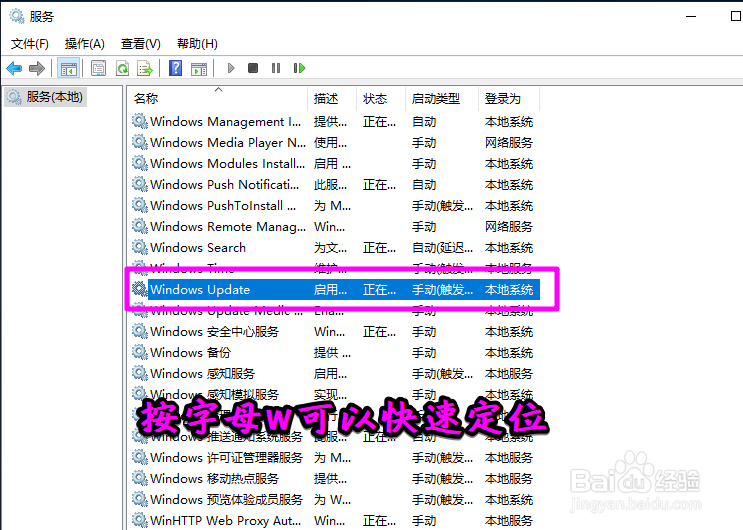This screenshot has width=743, height=530.
Task: Click the Services gear icon in title bar
Action: click(x=17, y=16)
